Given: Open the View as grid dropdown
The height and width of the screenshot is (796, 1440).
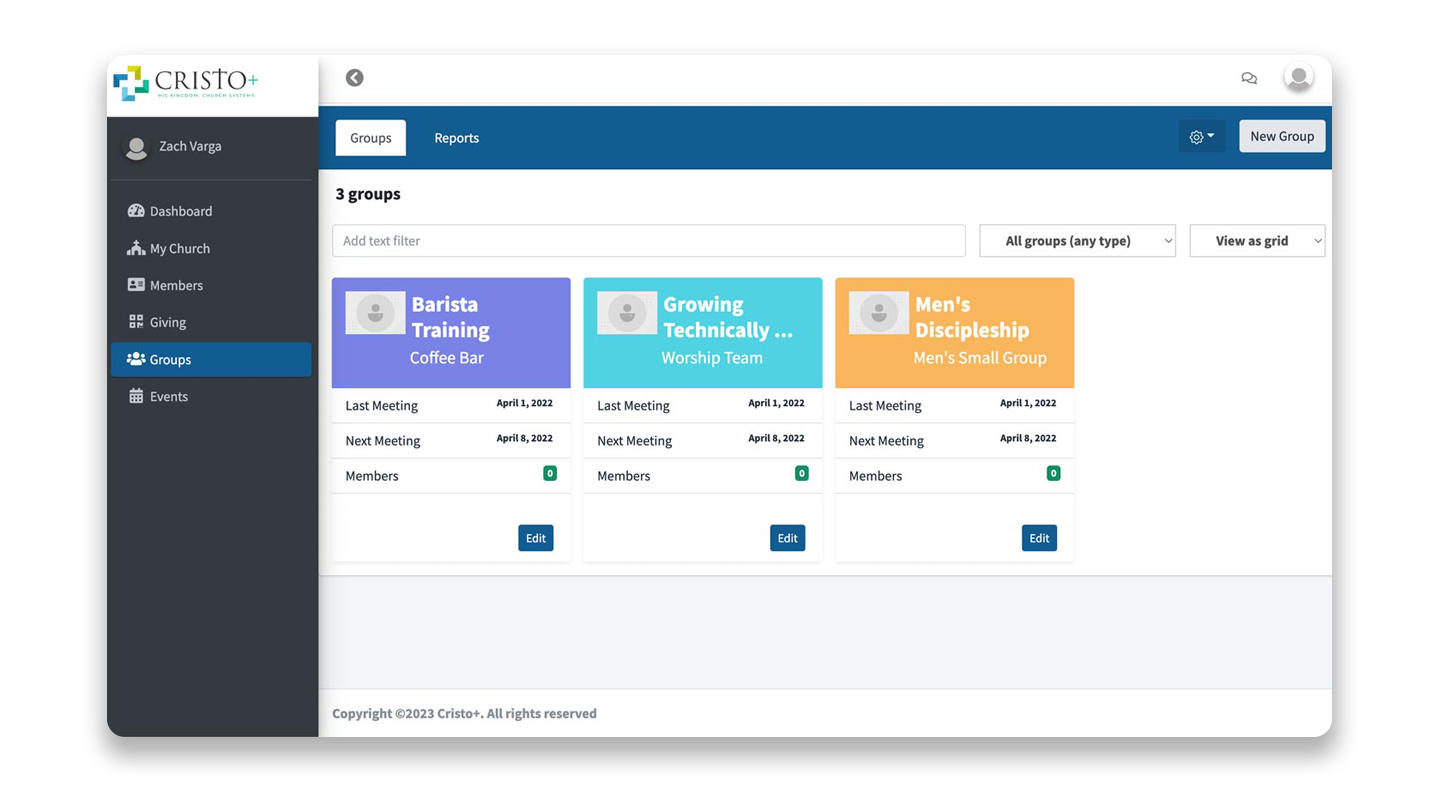Looking at the screenshot, I should coord(1257,241).
